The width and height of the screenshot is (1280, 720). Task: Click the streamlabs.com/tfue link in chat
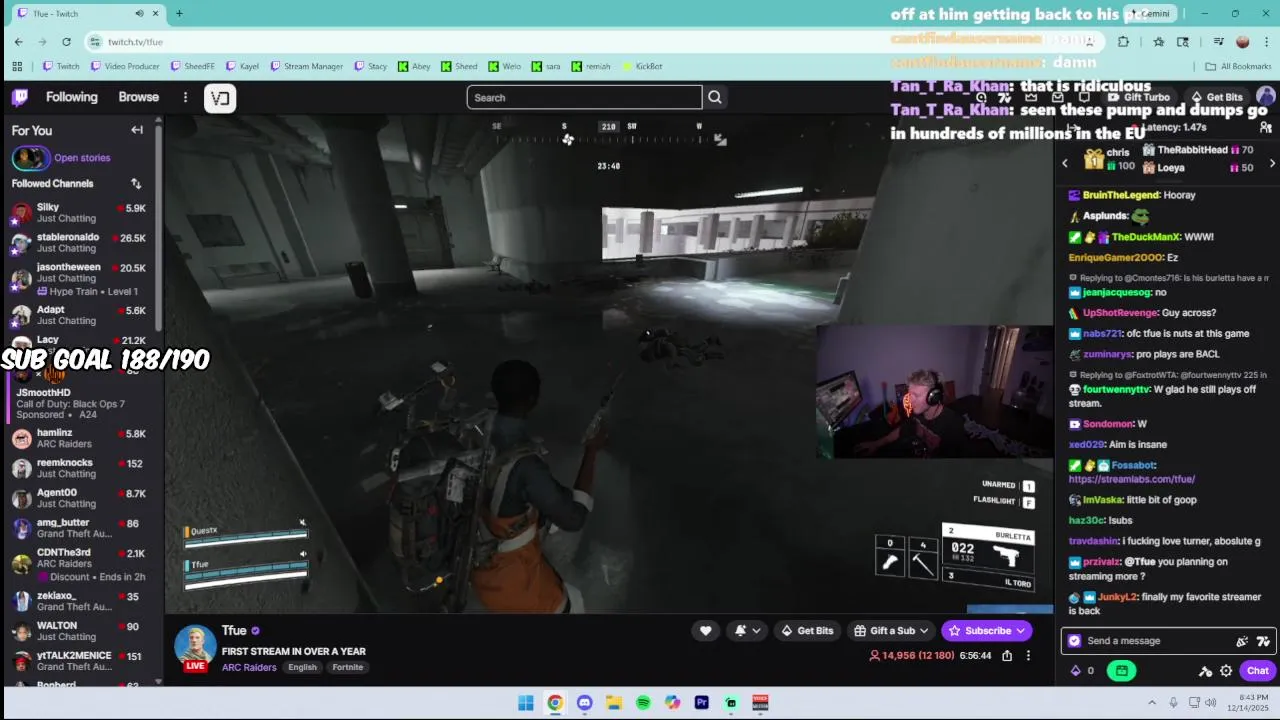point(1132,479)
